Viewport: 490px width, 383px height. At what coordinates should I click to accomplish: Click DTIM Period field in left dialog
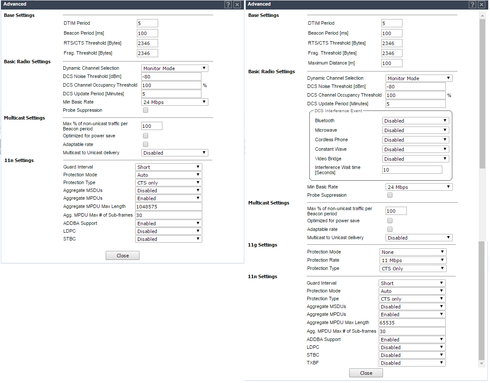pos(147,23)
